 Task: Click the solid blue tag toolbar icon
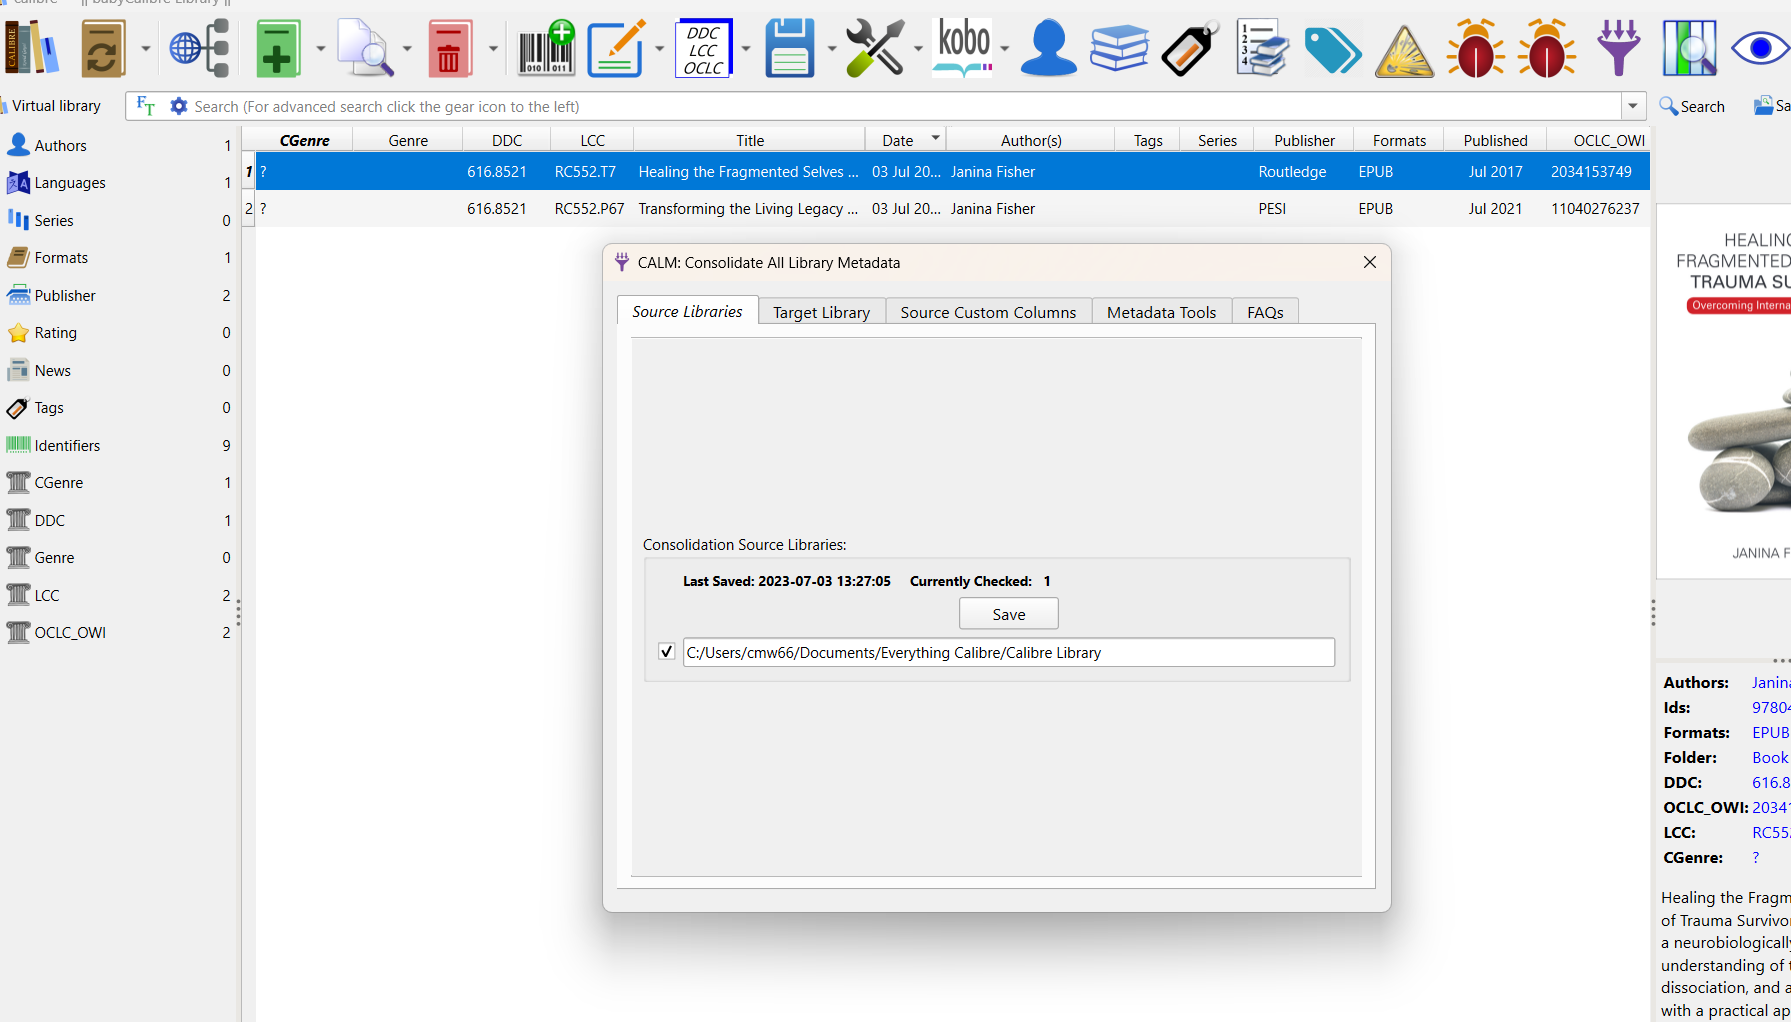[x=1333, y=50]
